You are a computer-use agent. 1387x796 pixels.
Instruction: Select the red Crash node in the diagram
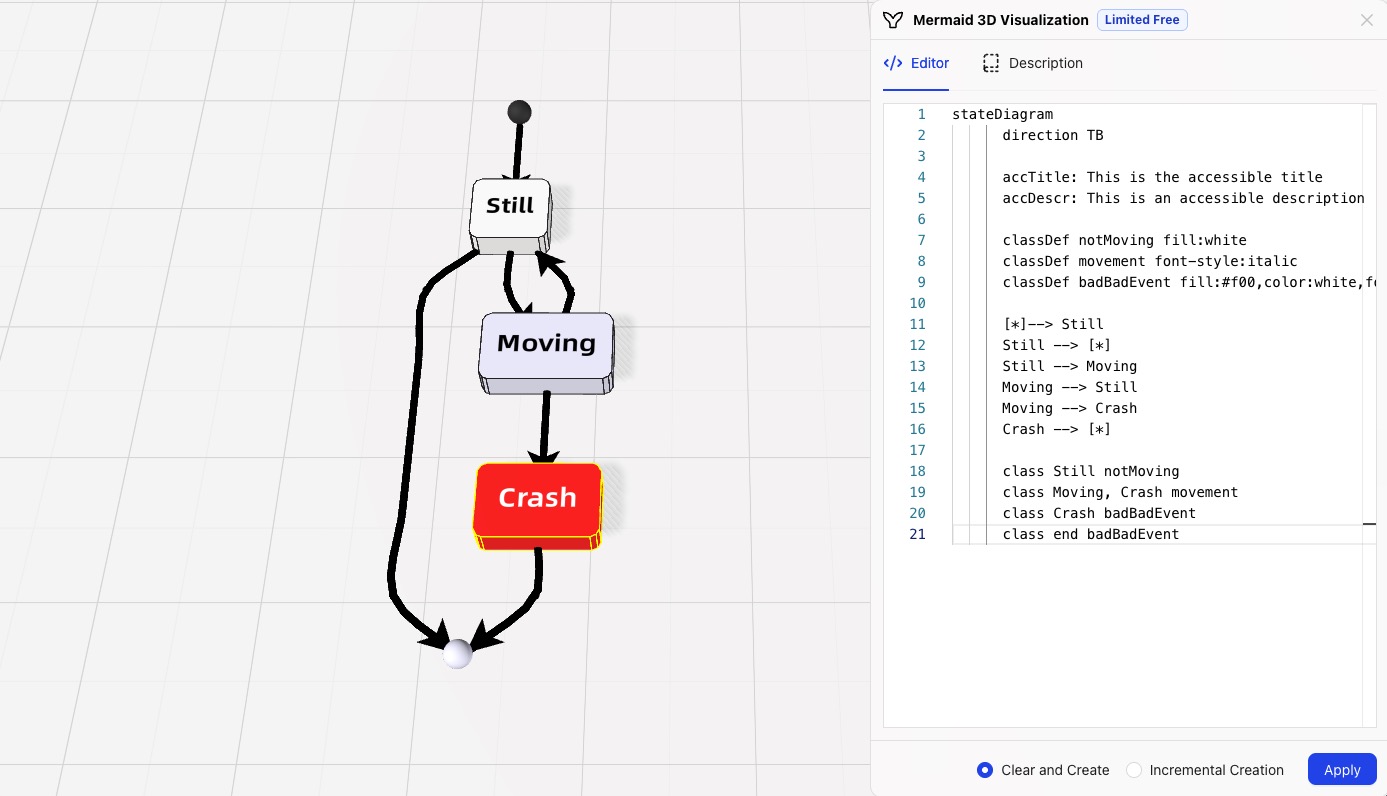(x=537, y=497)
